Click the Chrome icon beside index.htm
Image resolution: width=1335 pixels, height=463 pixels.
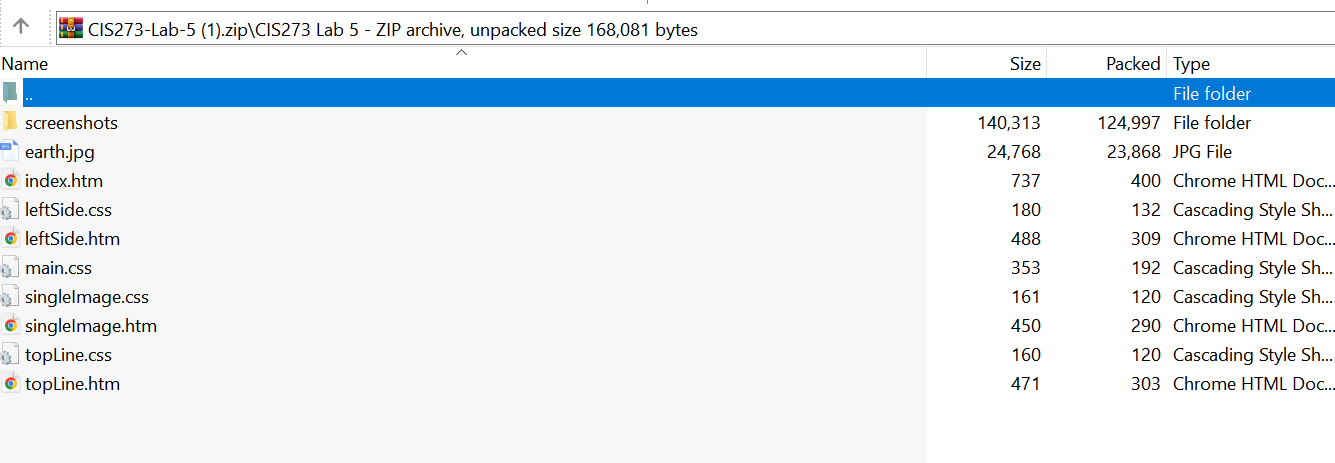10,181
